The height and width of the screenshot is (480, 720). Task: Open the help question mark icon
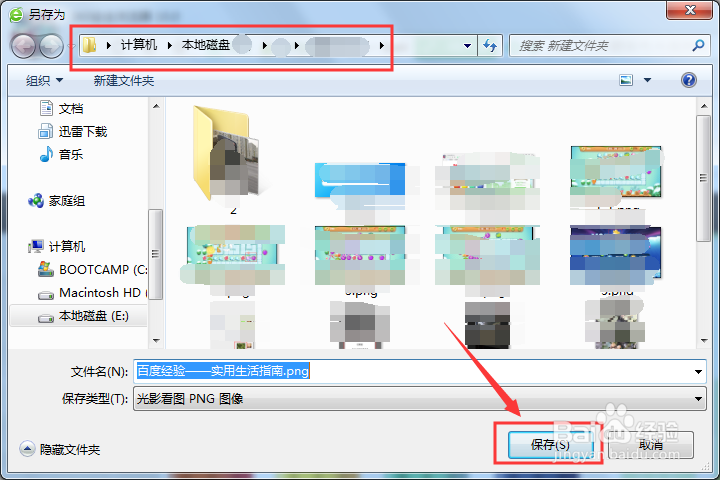click(x=688, y=80)
